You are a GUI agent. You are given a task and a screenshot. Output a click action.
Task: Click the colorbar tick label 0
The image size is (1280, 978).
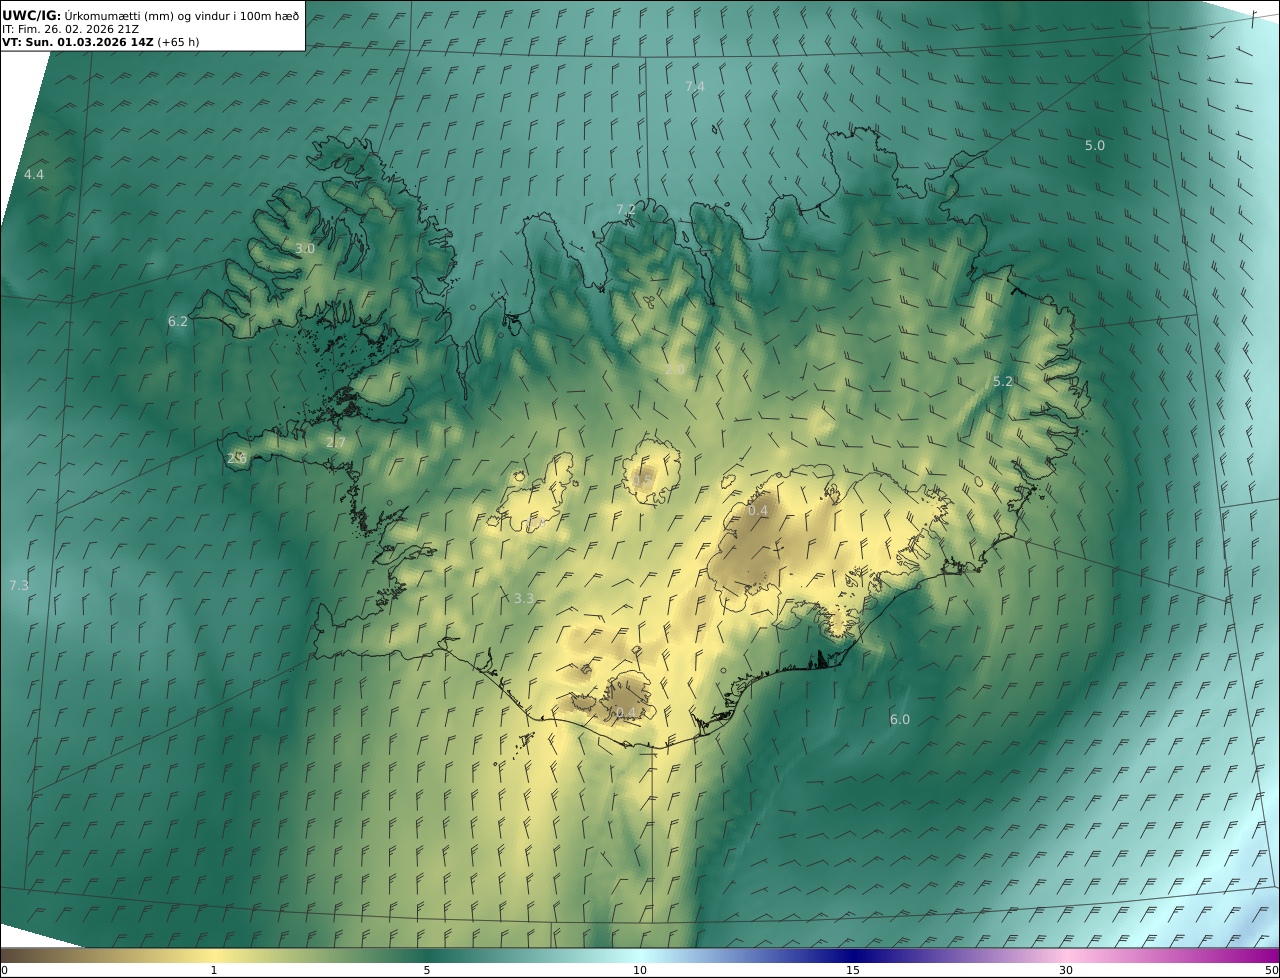(x=4, y=970)
